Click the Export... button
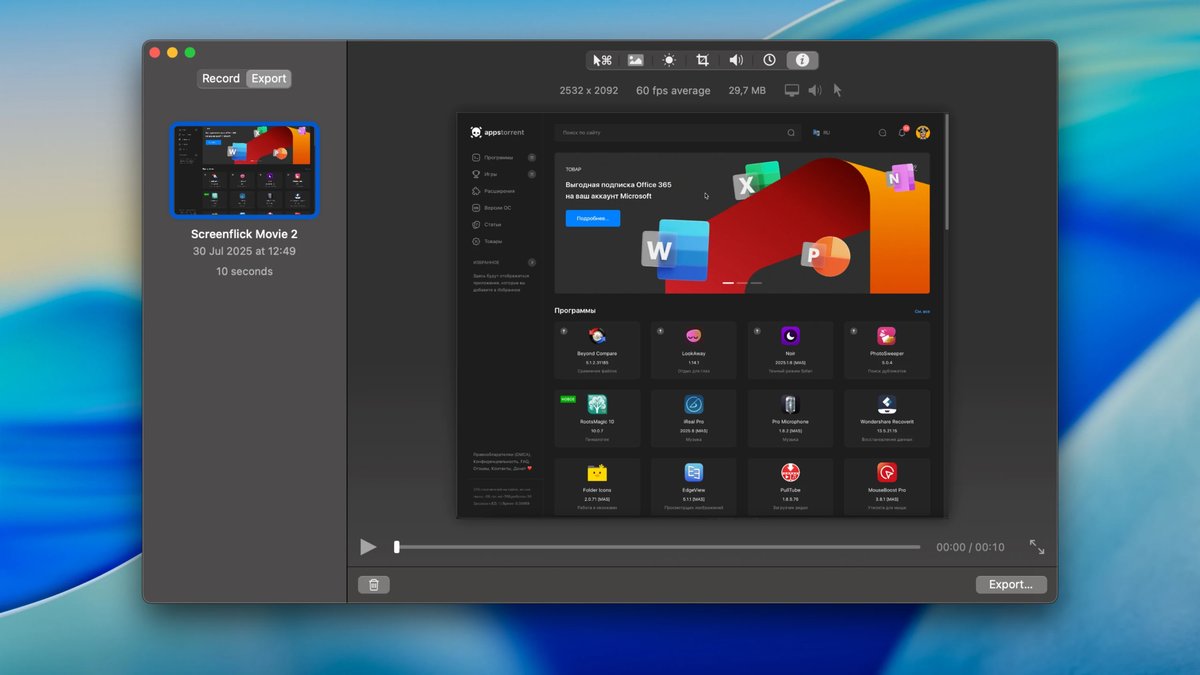 pyautogui.click(x=1010, y=584)
